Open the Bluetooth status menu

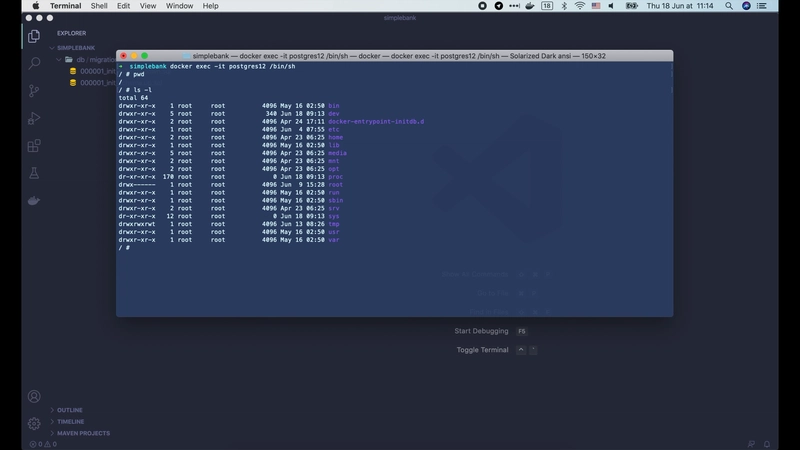(x=564, y=6)
